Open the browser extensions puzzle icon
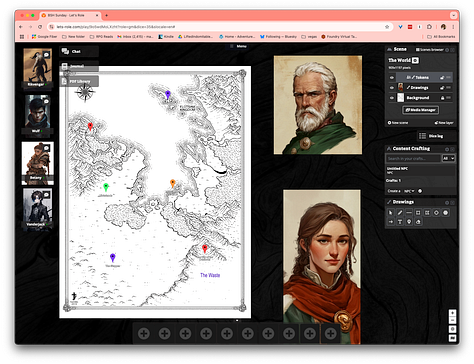Viewport: 474px width, 364px height. pyautogui.click(x=429, y=27)
